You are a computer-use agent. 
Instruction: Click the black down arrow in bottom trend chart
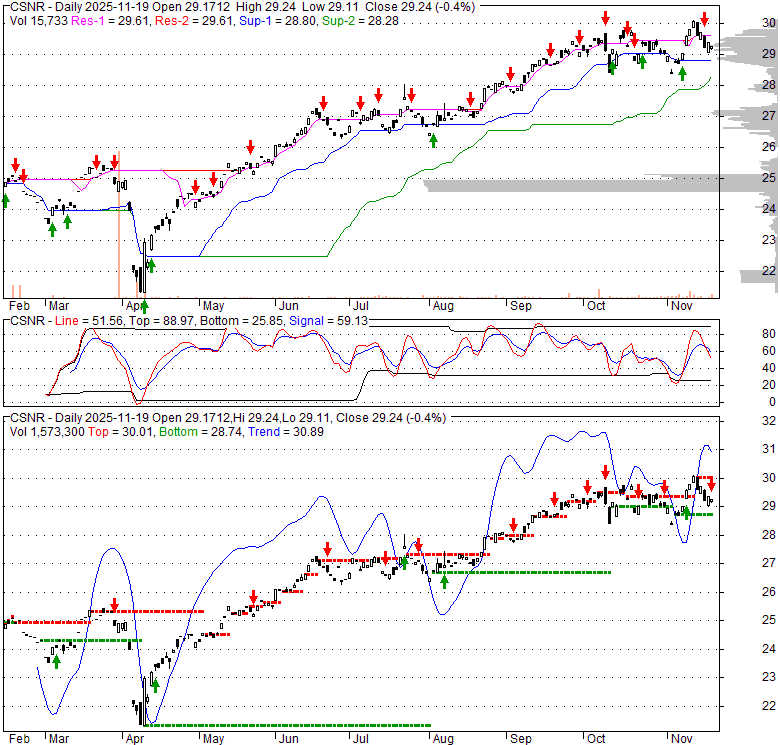point(405,541)
